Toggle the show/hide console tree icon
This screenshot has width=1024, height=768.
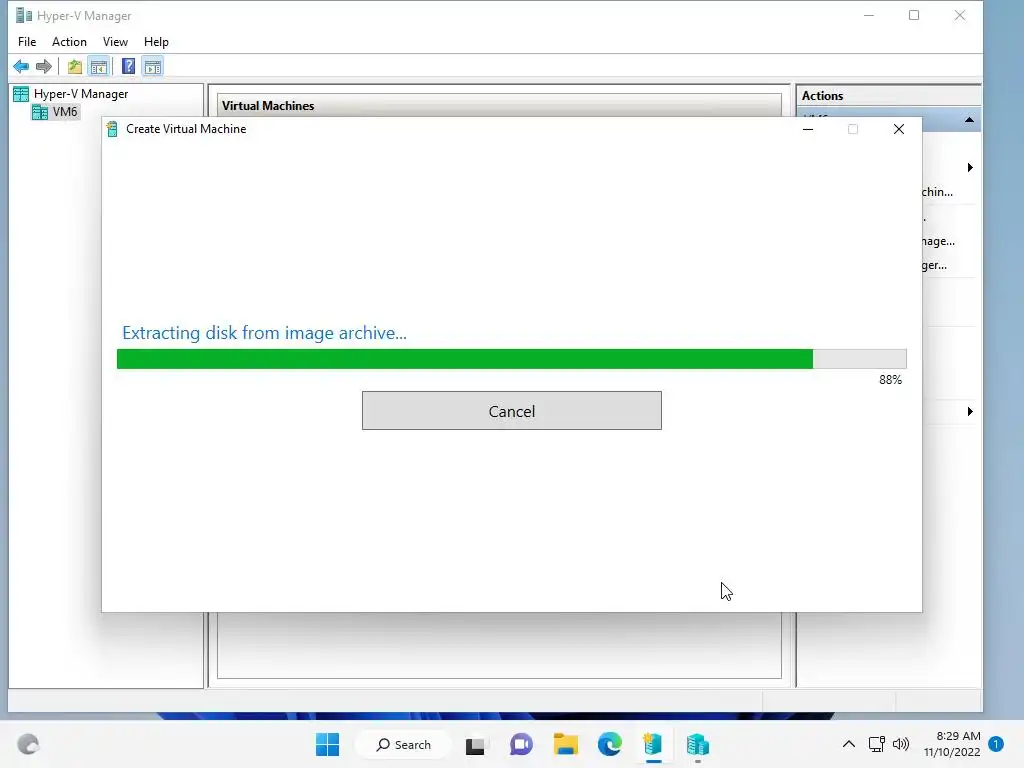(99, 66)
